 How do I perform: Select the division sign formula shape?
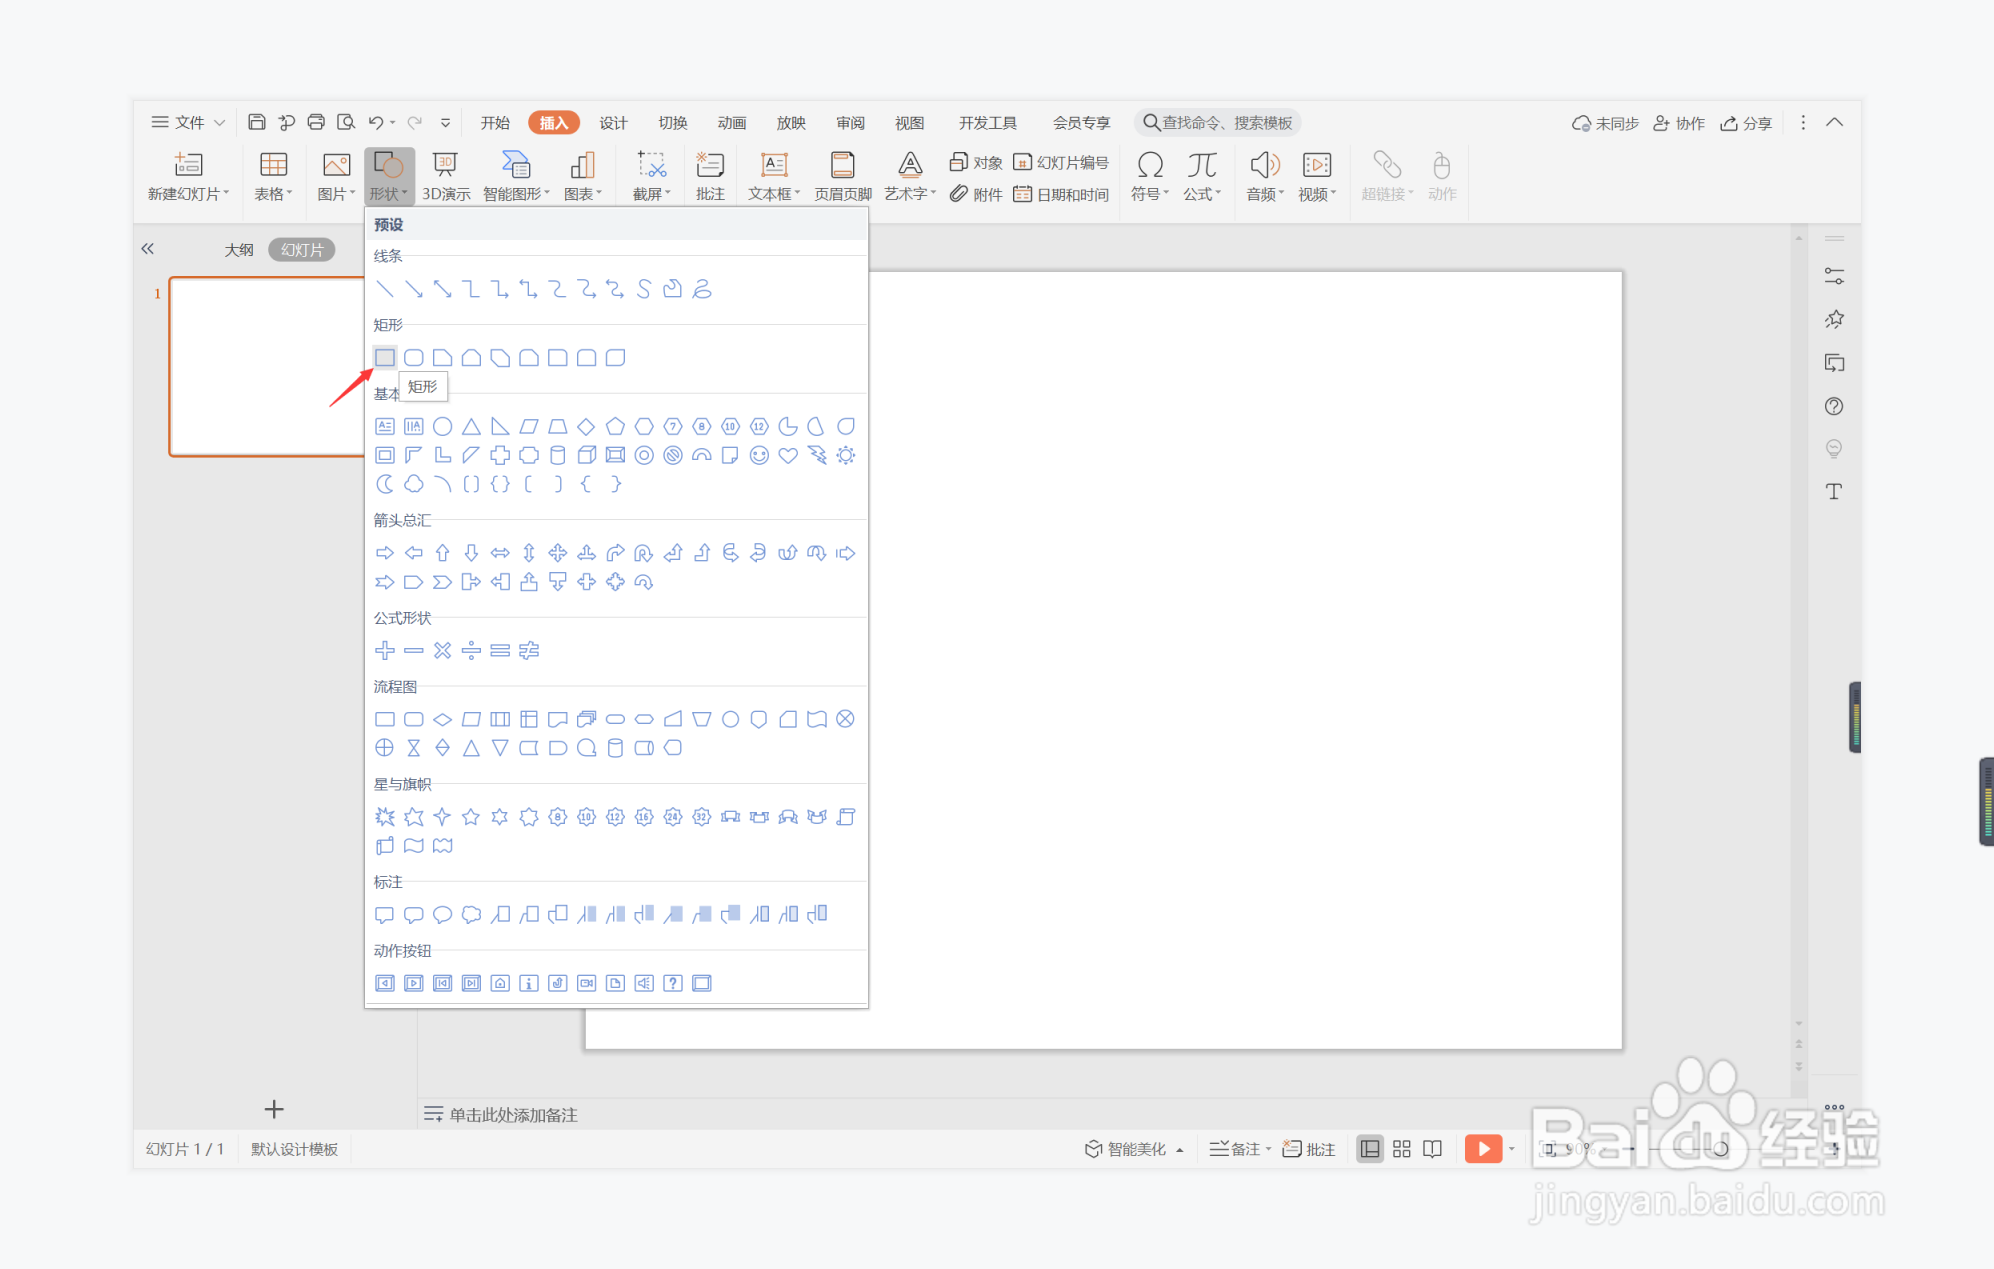[x=471, y=651]
